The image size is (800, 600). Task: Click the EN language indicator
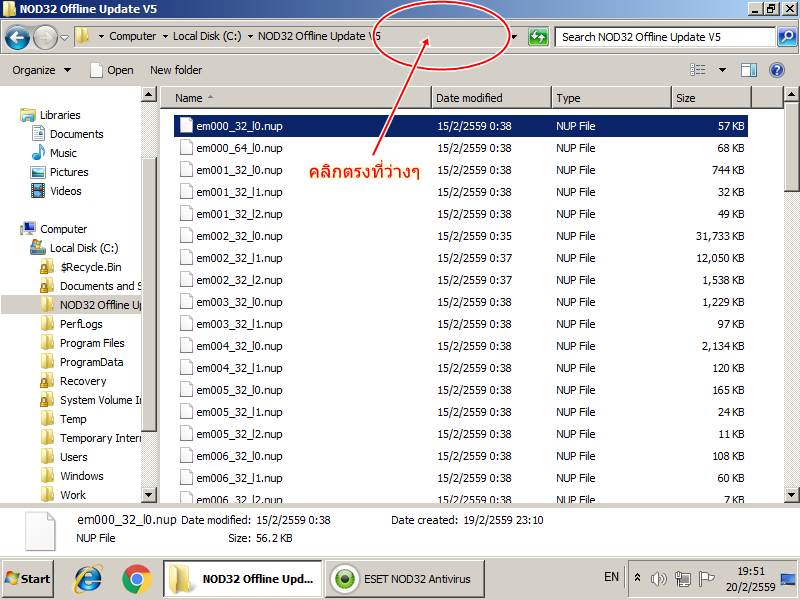tap(611, 577)
